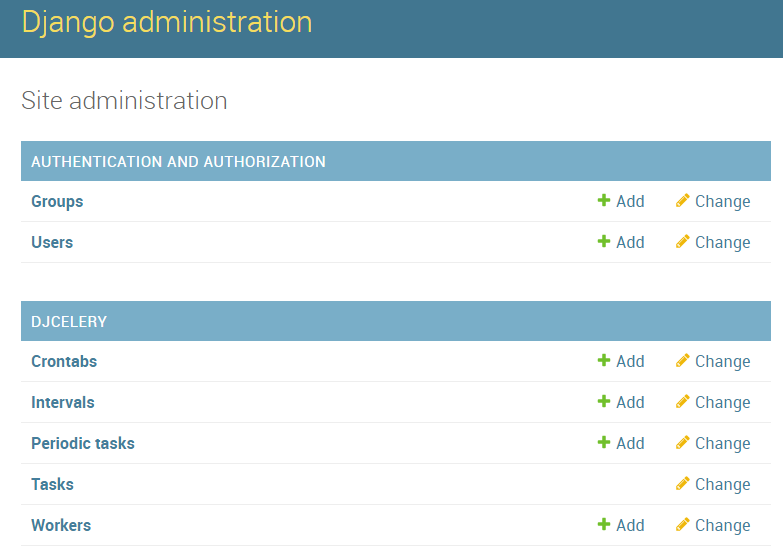
Task: Open the Users model list
Action: click(x=52, y=243)
